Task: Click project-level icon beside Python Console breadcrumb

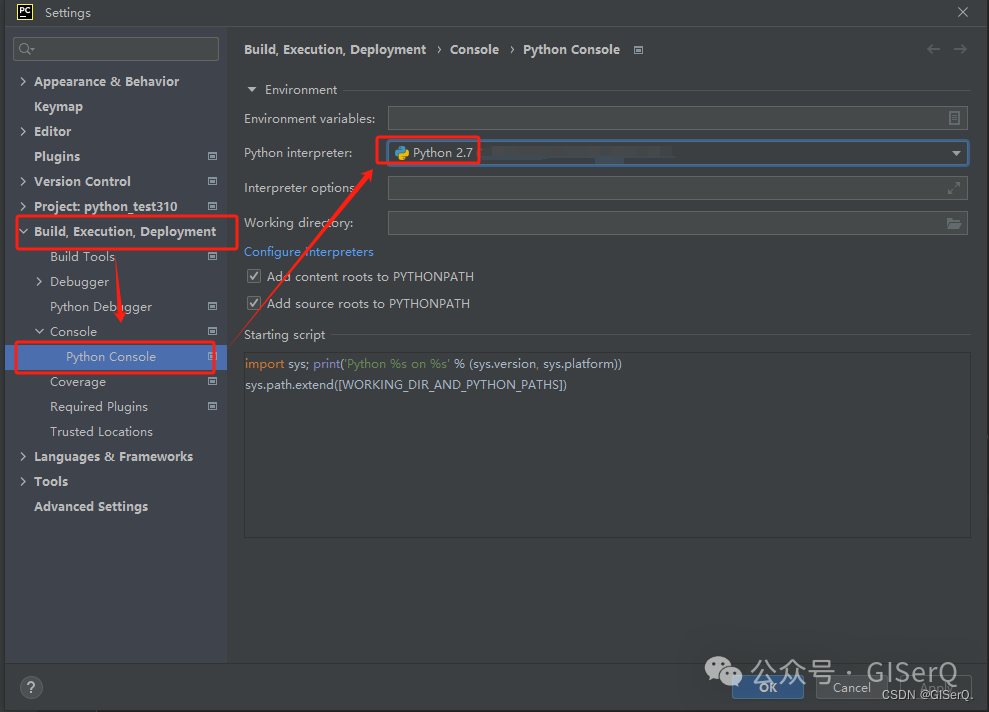Action: (x=638, y=50)
